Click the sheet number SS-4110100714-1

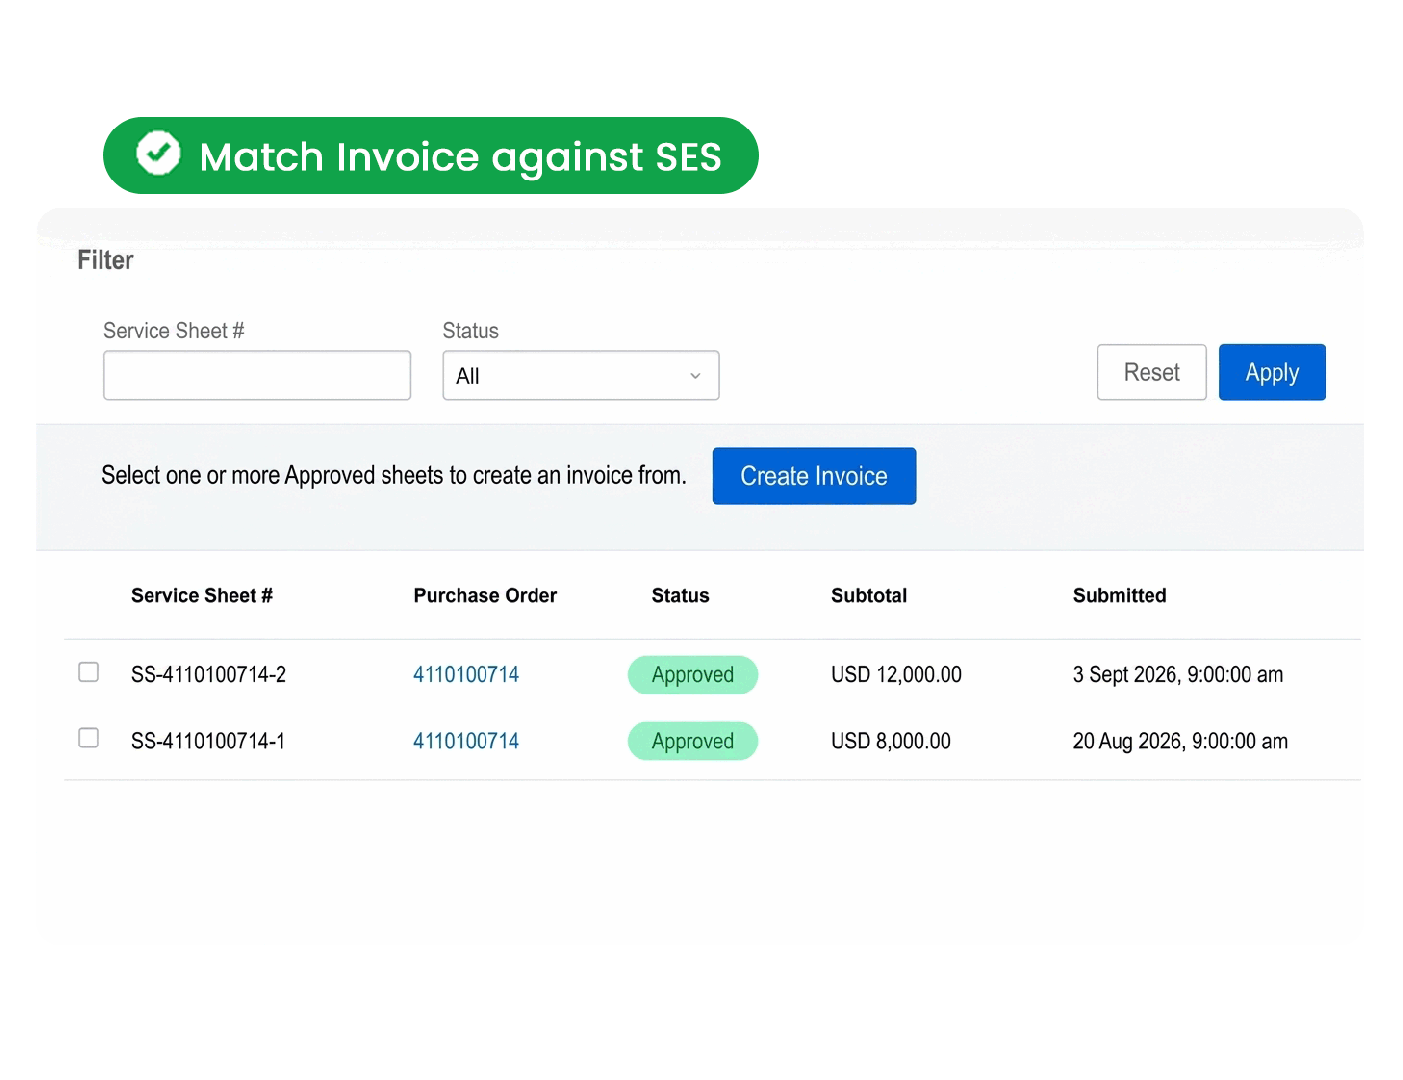[x=208, y=741]
